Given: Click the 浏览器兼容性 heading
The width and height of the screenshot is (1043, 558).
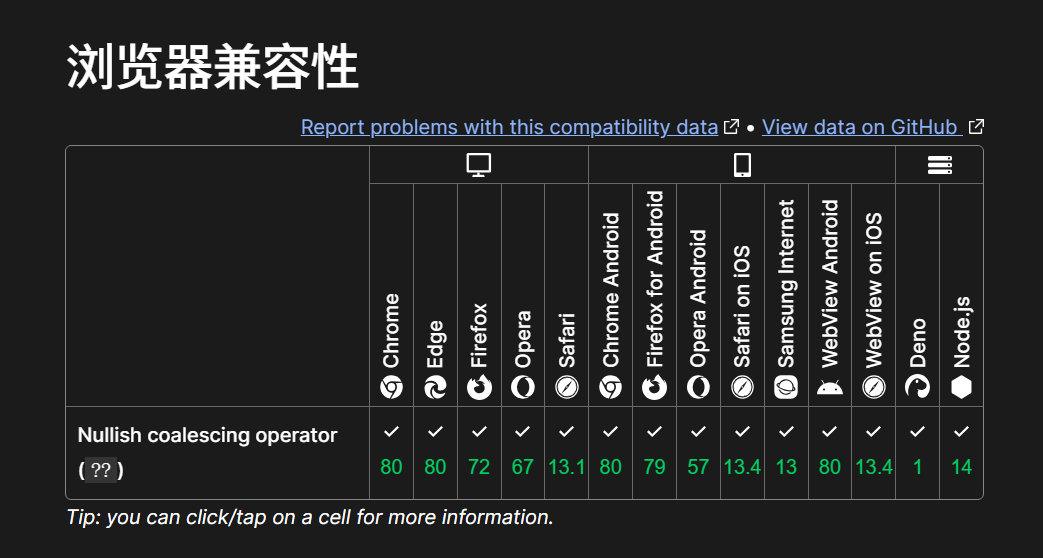Looking at the screenshot, I should (x=213, y=68).
